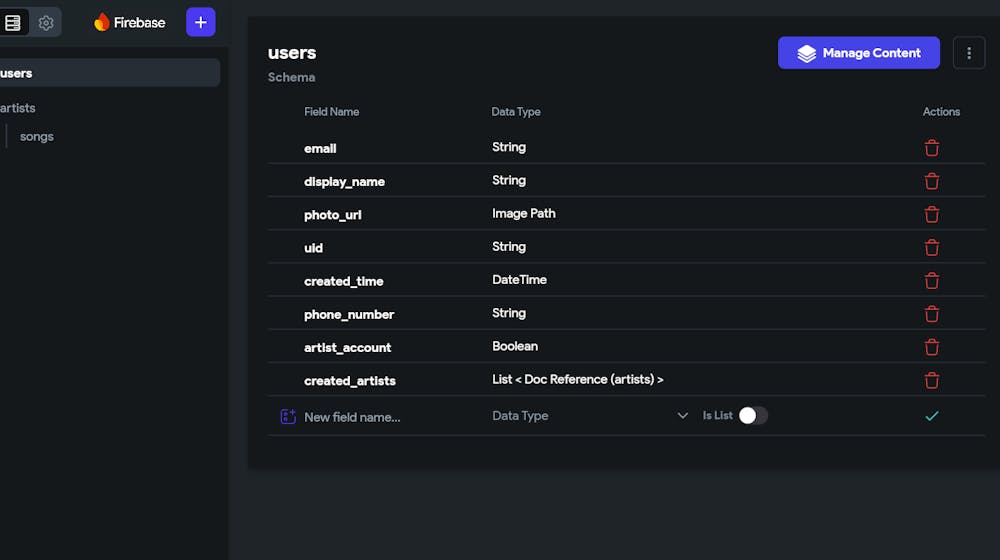Open the three-dot more options menu
Image resolution: width=1000 pixels, height=560 pixels.
click(968, 53)
